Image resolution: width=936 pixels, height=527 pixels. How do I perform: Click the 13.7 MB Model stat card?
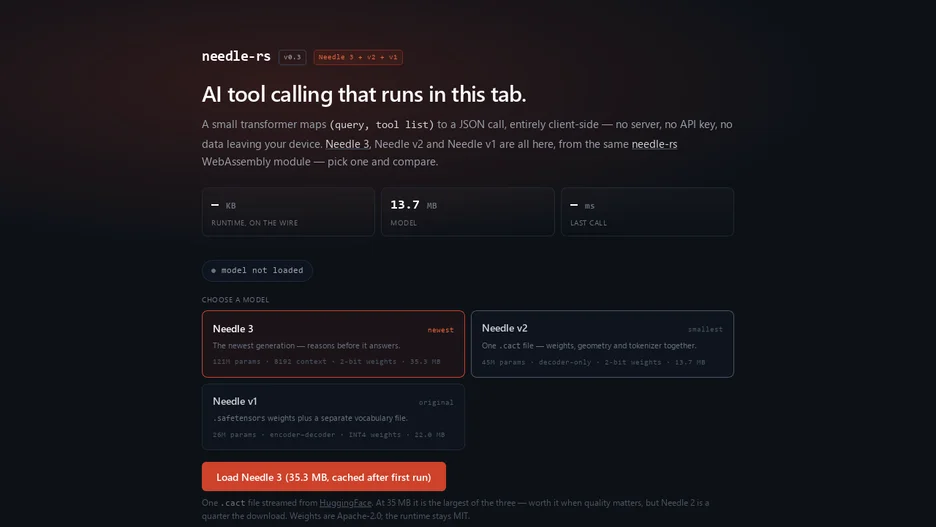468,212
